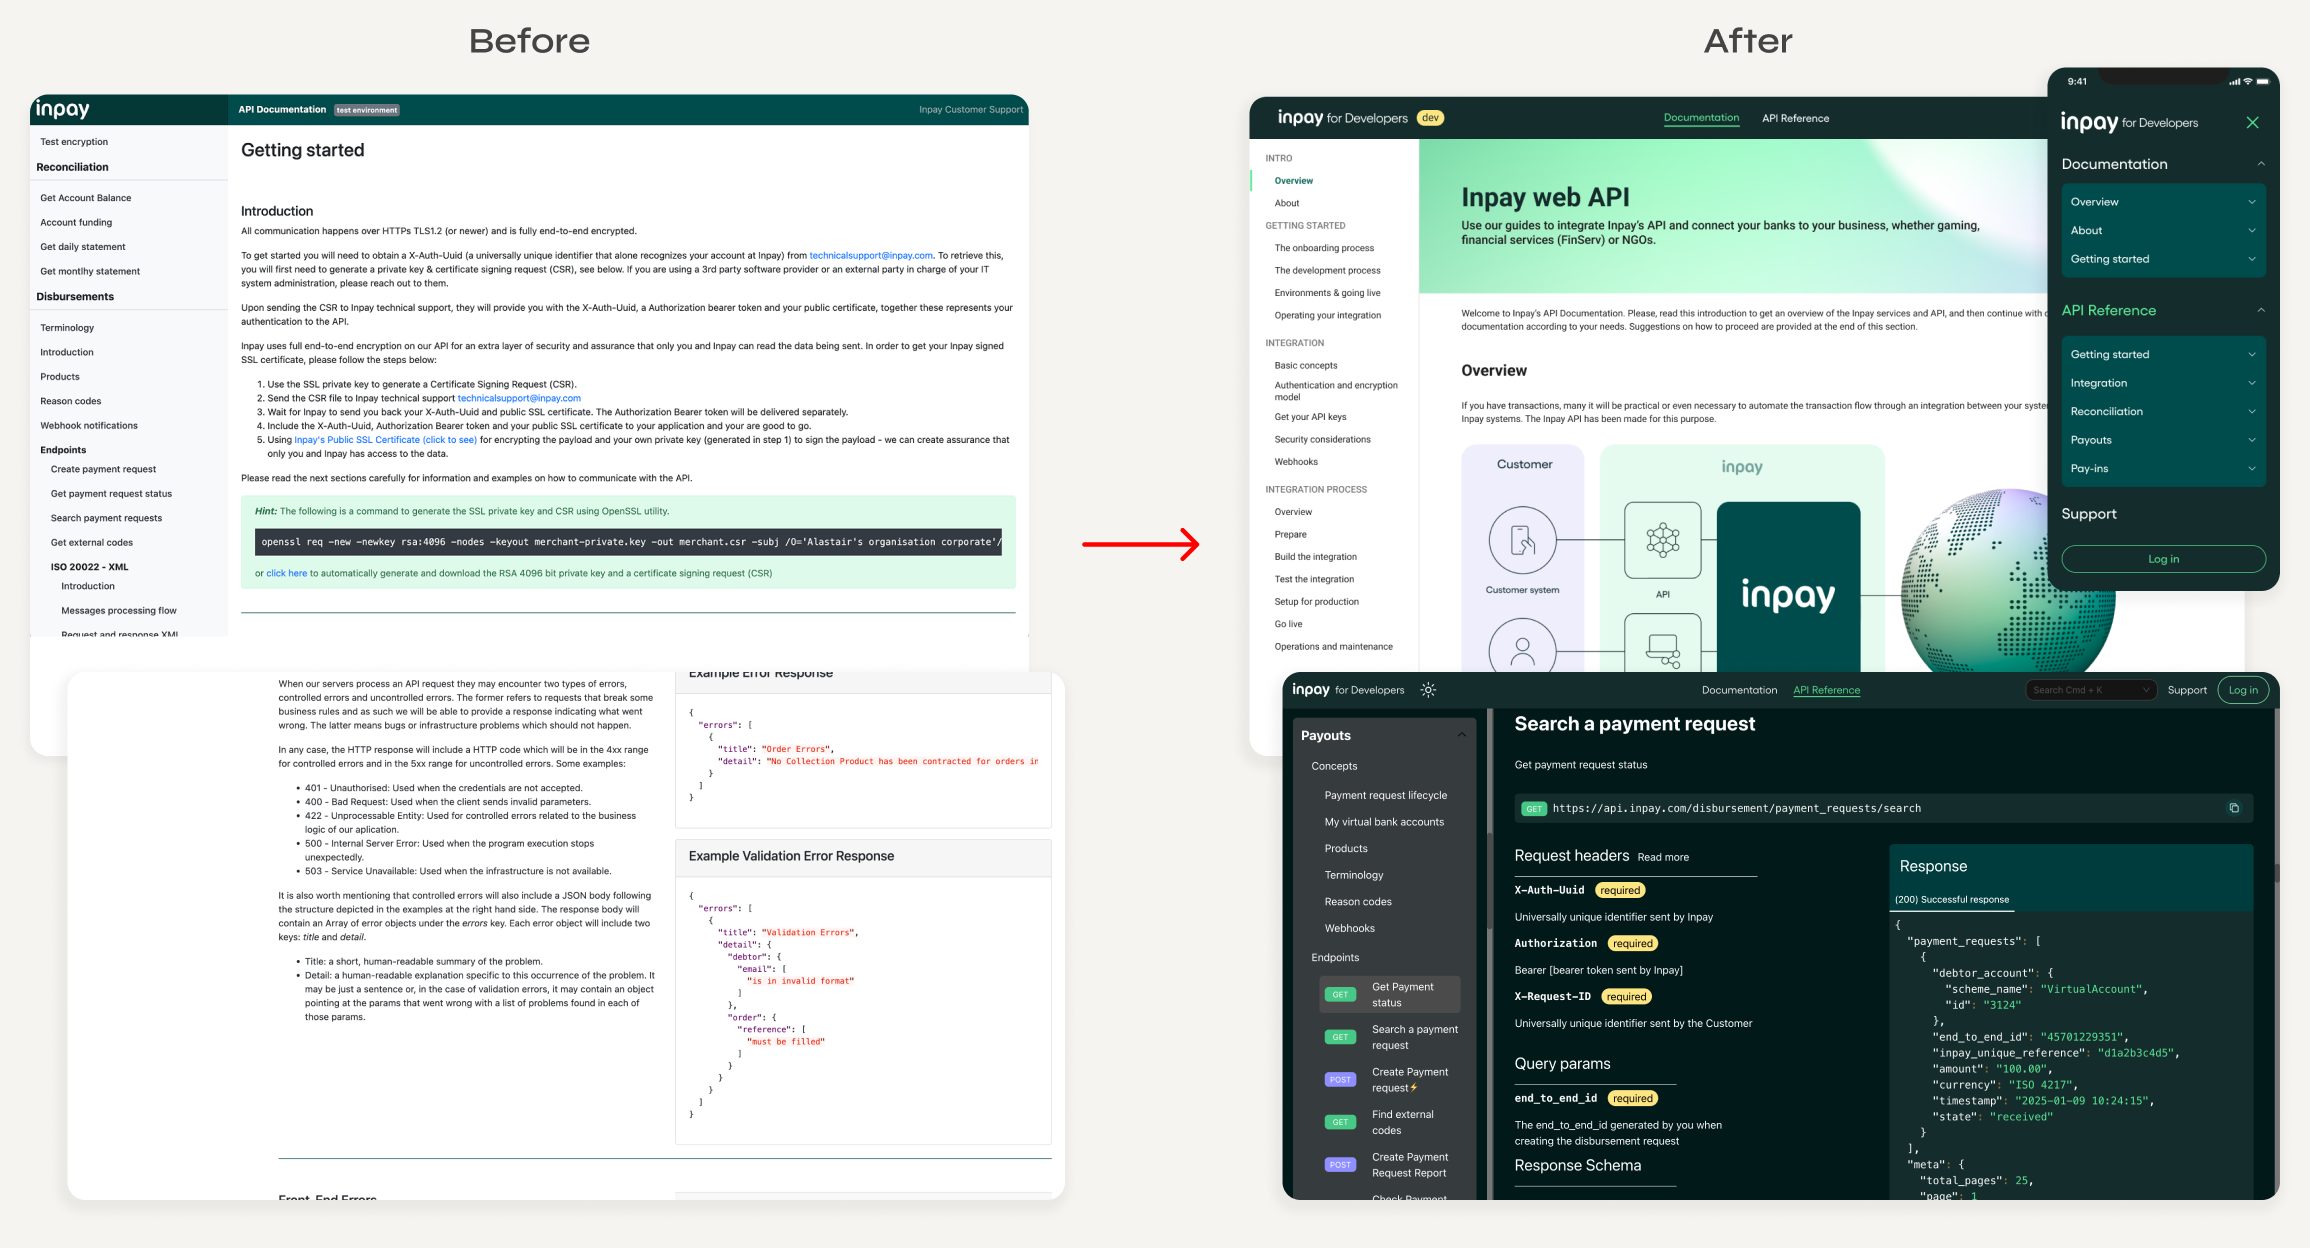Open My virtual bank accounts item
The width and height of the screenshot is (2310, 1248).
pos(1384,822)
